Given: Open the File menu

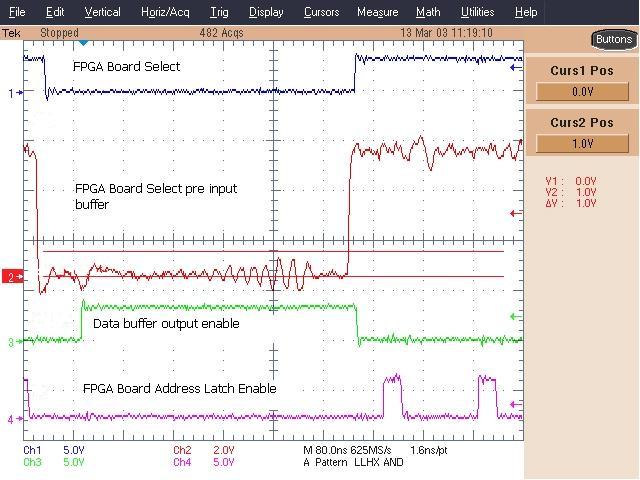Looking at the screenshot, I should click(18, 12).
